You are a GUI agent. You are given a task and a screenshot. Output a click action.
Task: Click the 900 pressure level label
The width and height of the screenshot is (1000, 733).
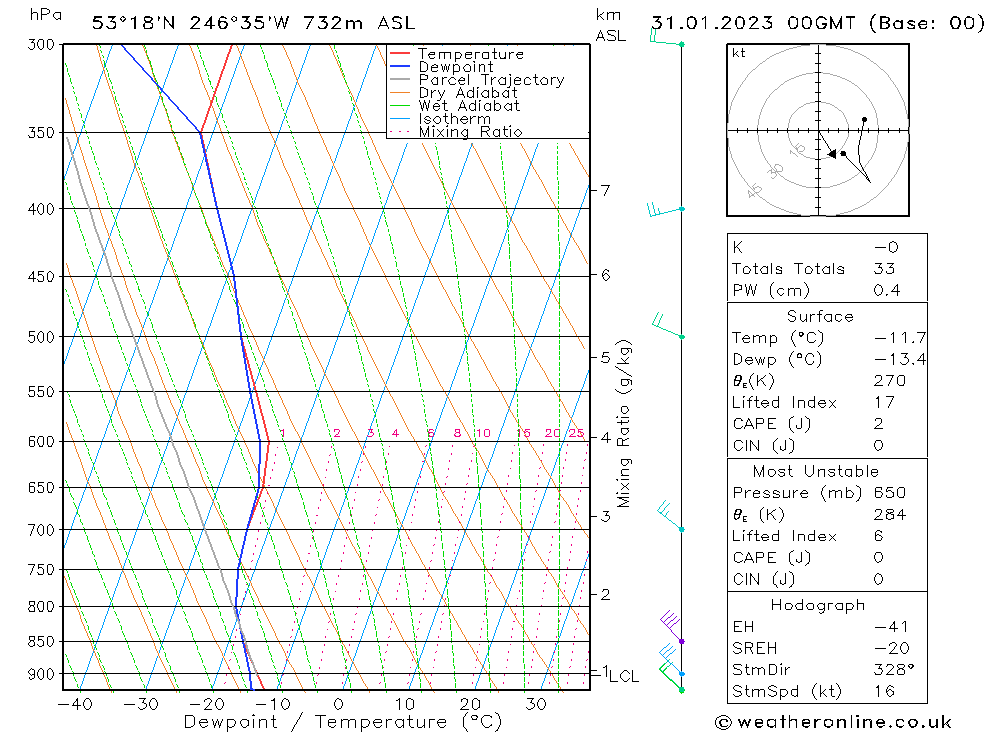point(41,674)
